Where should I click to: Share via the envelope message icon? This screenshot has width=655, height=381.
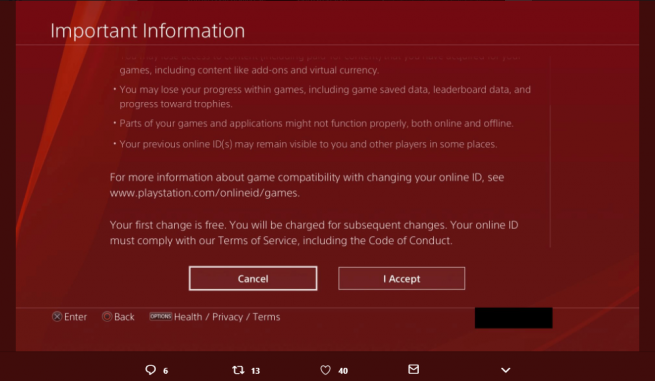pyautogui.click(x=414, y=369)
